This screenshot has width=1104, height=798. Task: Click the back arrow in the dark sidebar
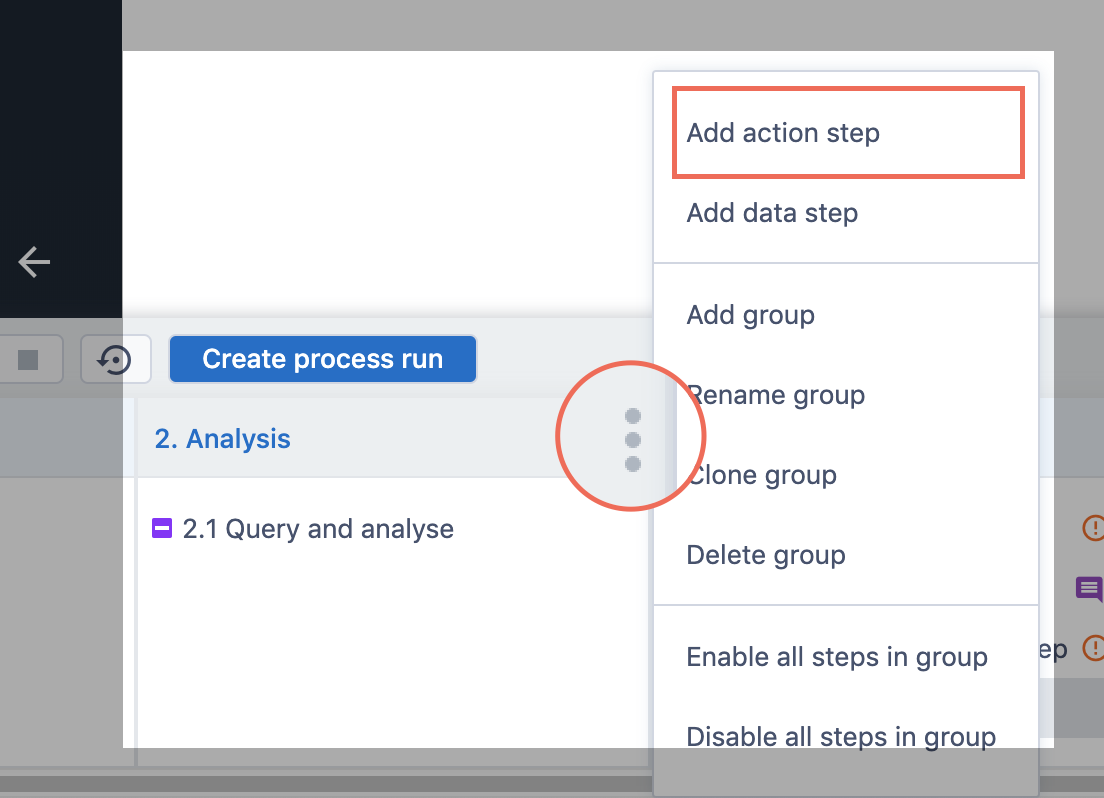click(34, 262)
